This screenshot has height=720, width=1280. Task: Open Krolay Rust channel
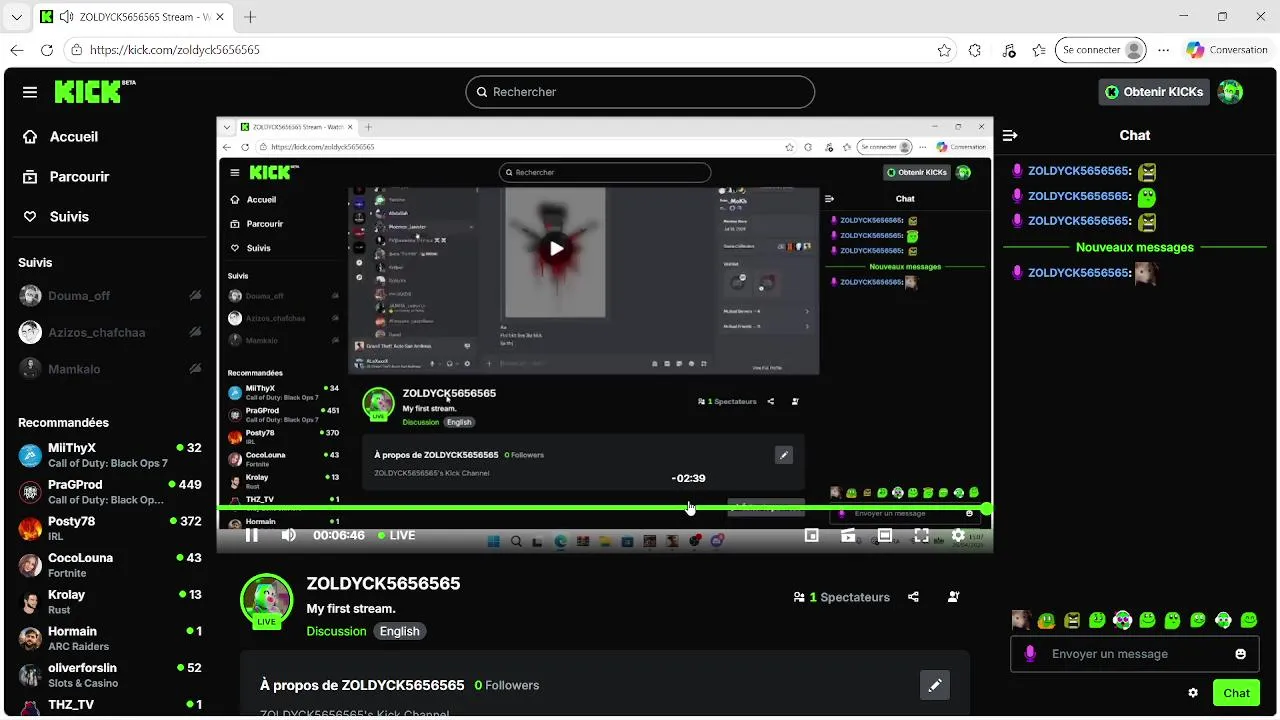pyautogui.click(x=110, y=602)
